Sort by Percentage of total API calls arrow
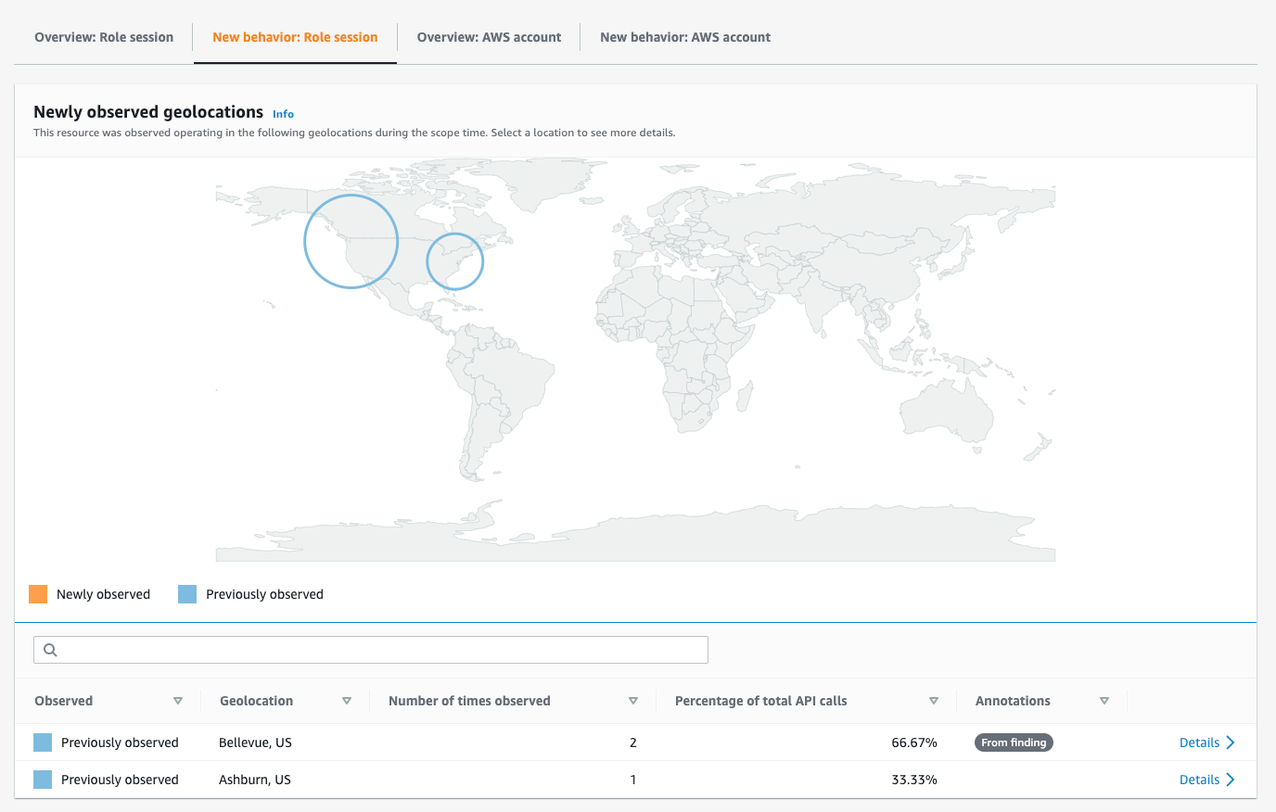Viewport: 1276px width, 812px height. [x=934, y=701]
